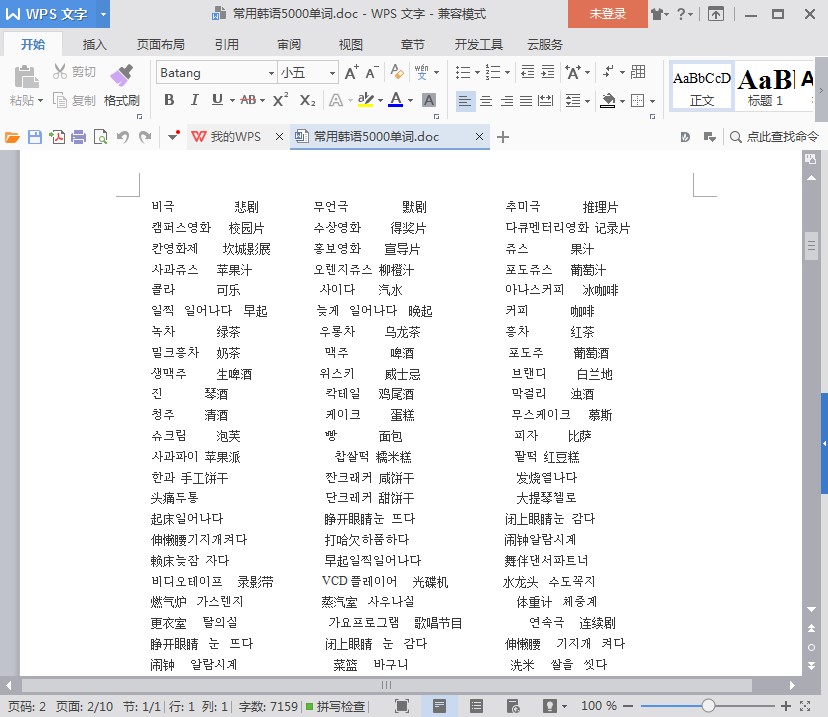The height and width of the screenshot is (717, 828).
Task: Click the zoom out minus button
Action: pyautogui.click(x=628, y=705)
